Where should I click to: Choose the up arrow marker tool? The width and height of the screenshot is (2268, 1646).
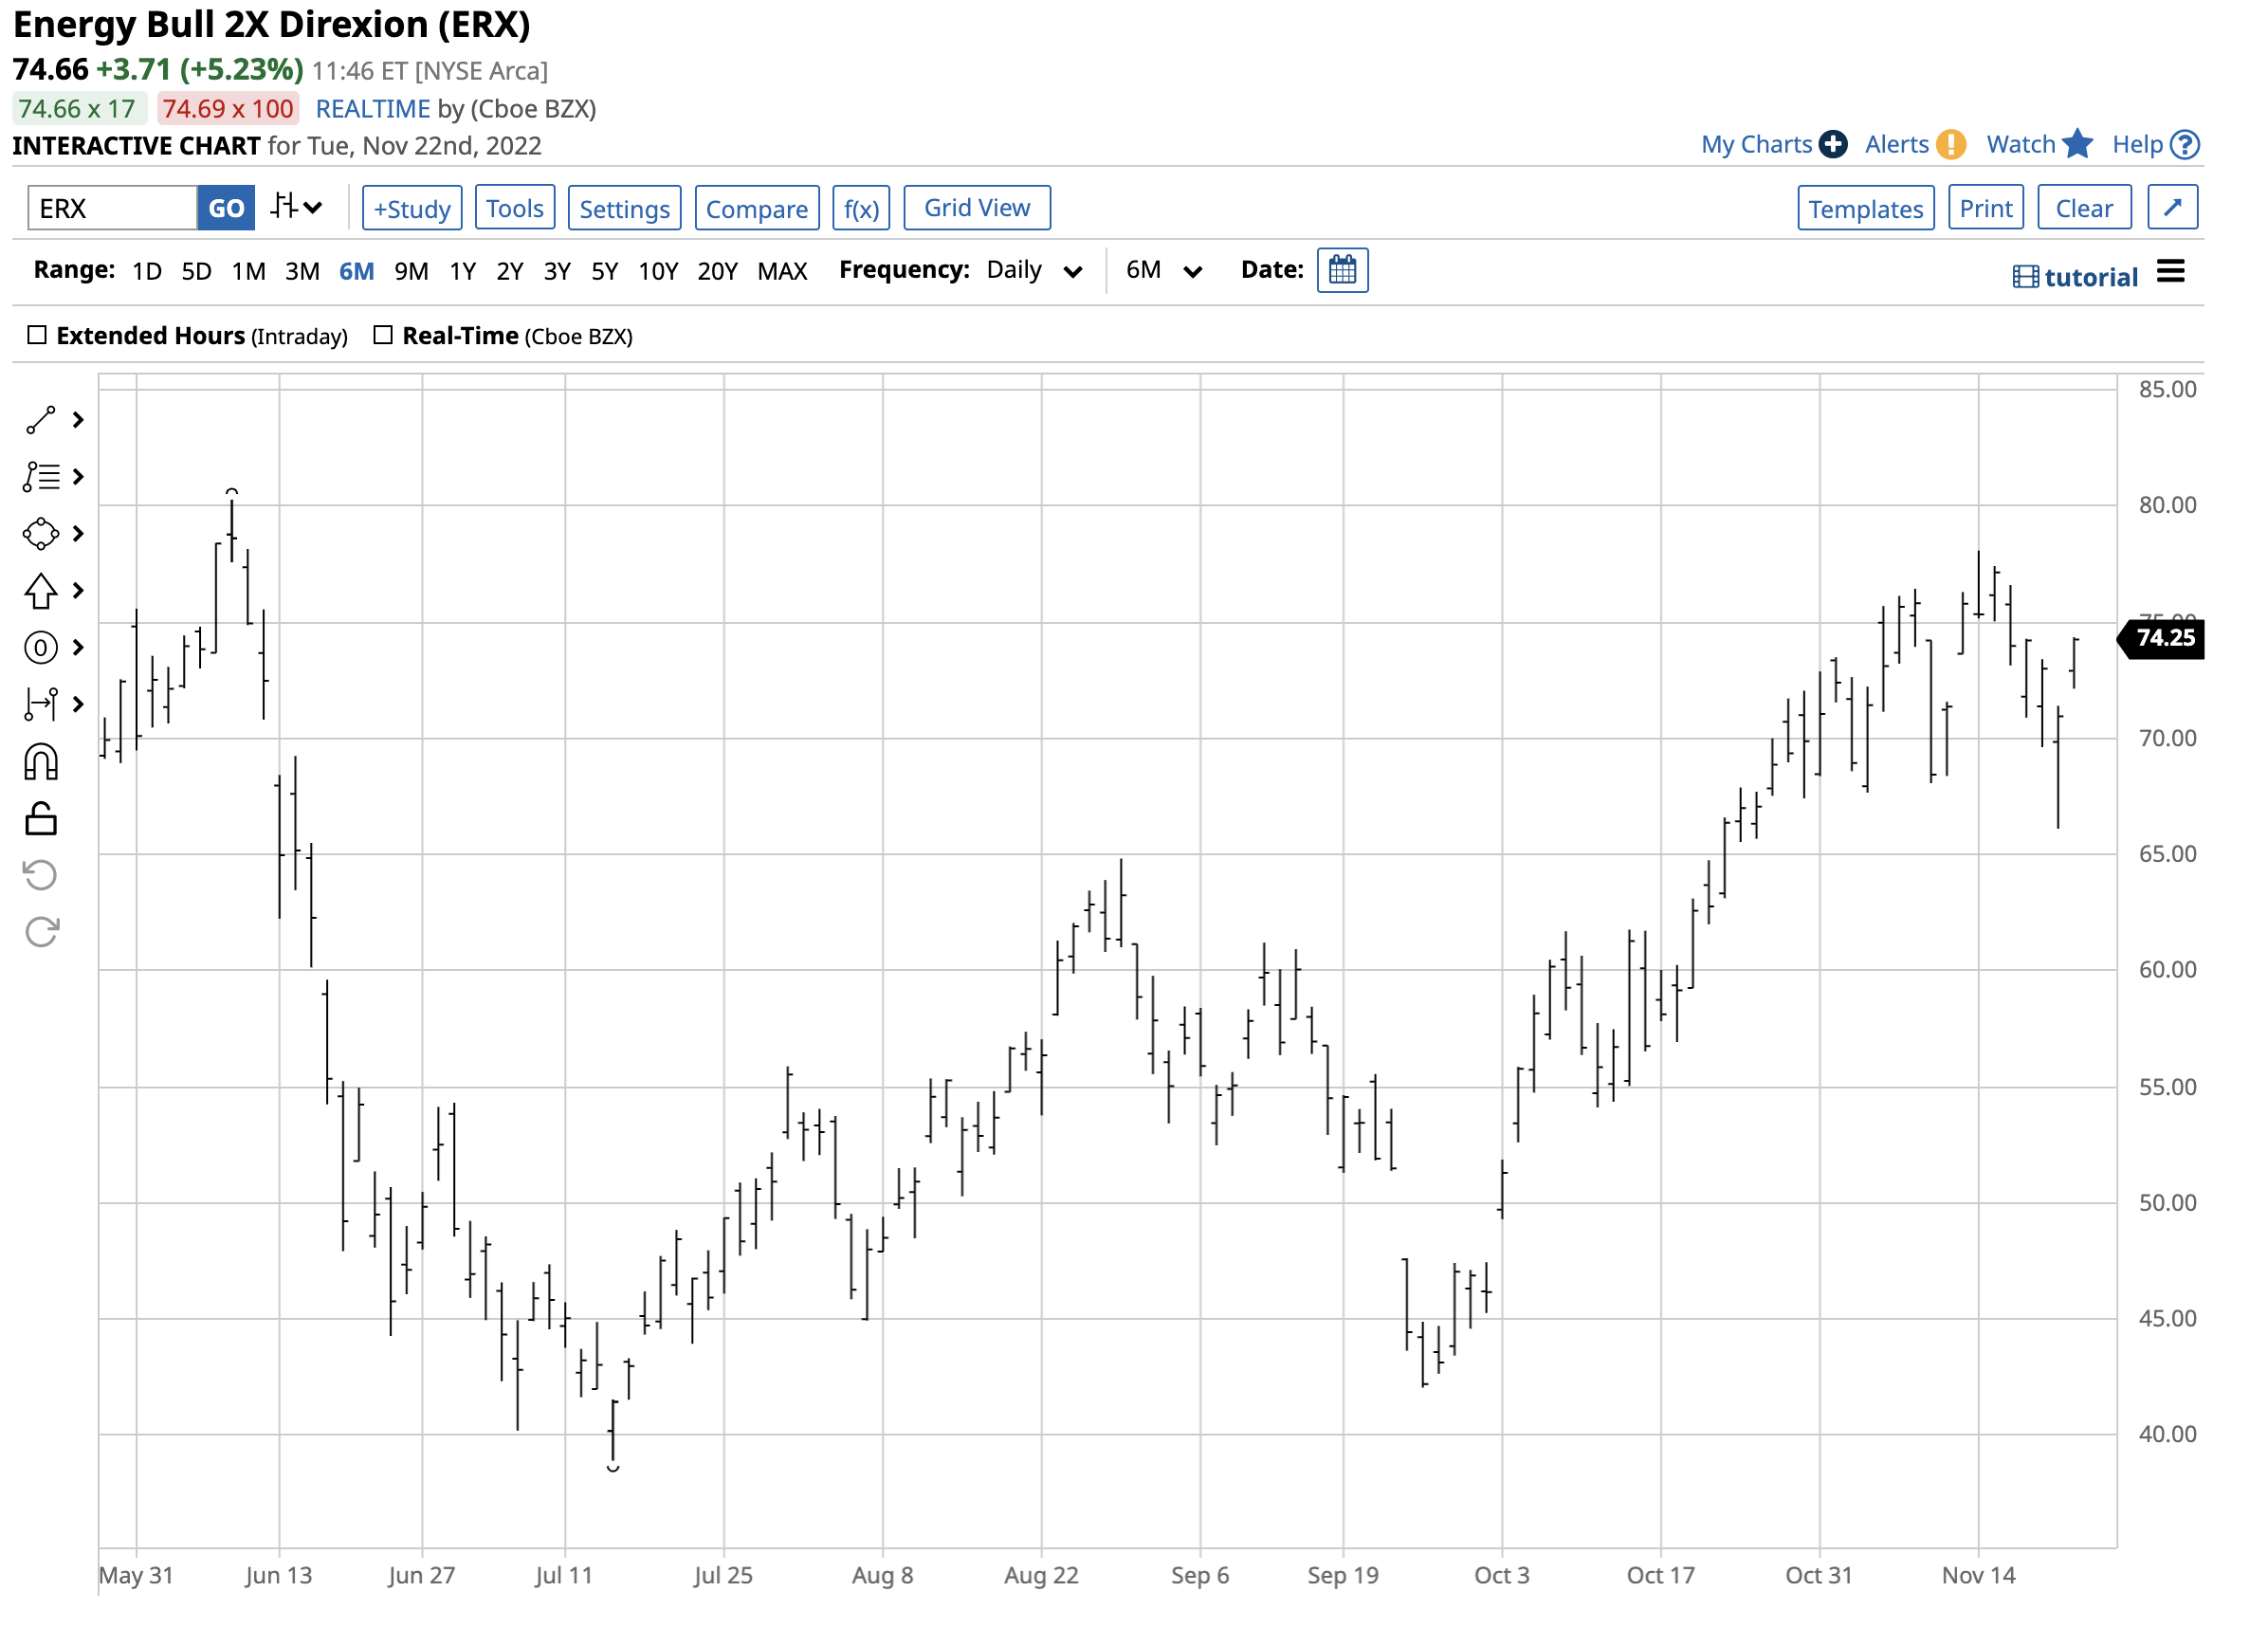(40, 591)
